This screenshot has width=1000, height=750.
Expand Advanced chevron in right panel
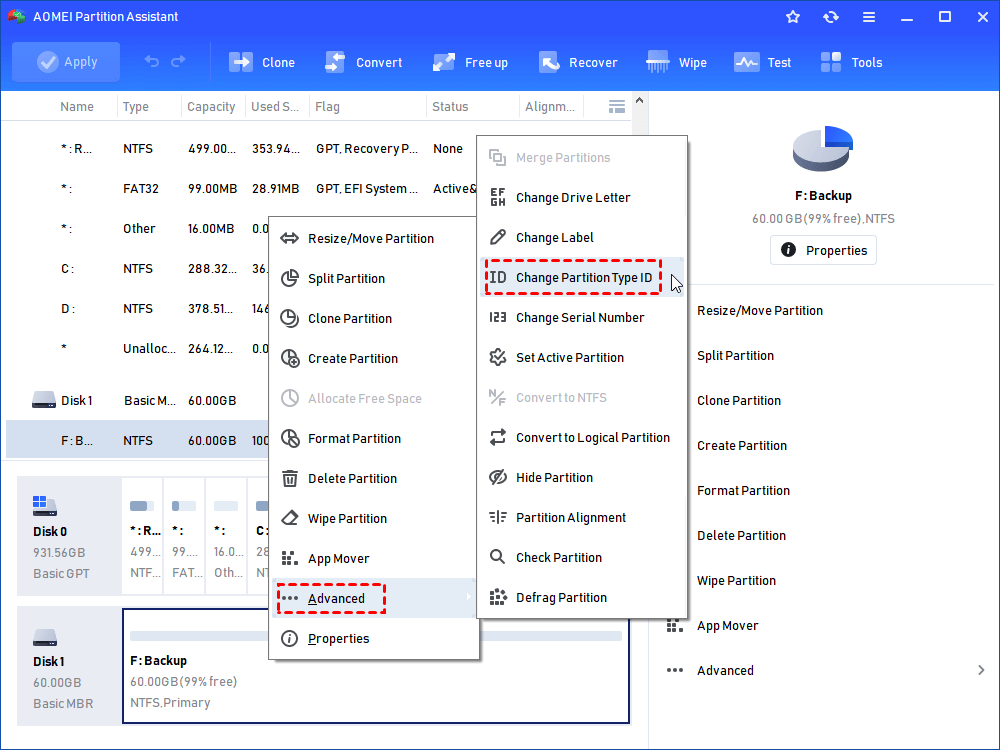coord(981,670)
